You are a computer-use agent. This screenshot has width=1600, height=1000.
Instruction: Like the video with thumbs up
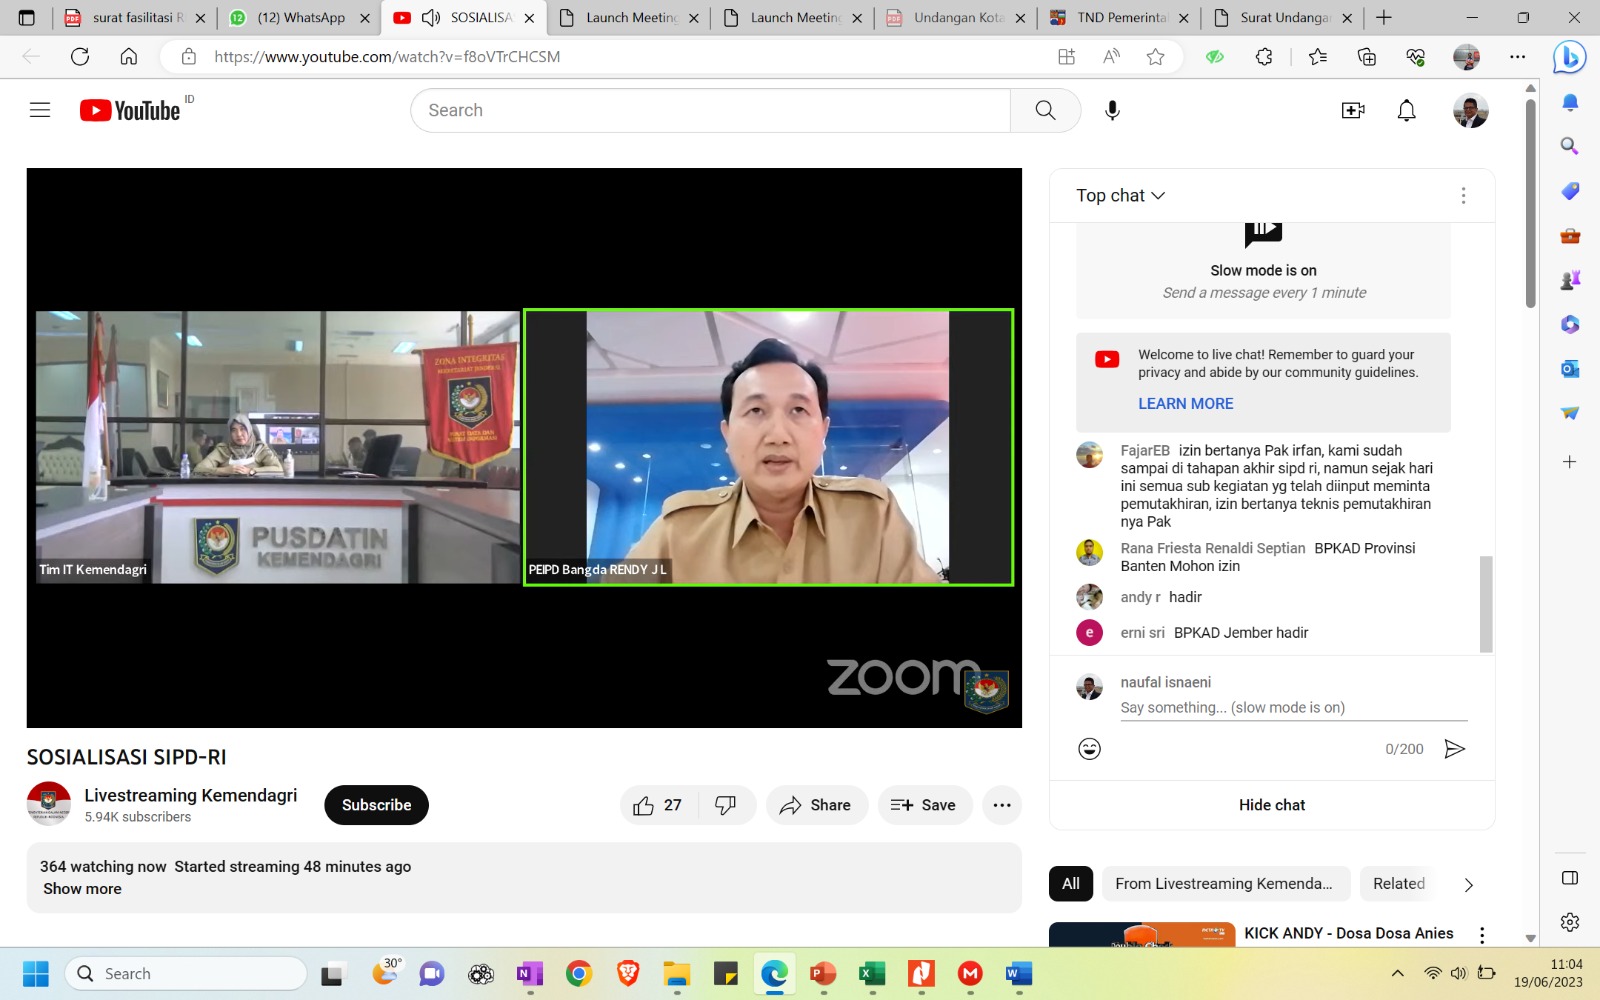tap(658, 805)
